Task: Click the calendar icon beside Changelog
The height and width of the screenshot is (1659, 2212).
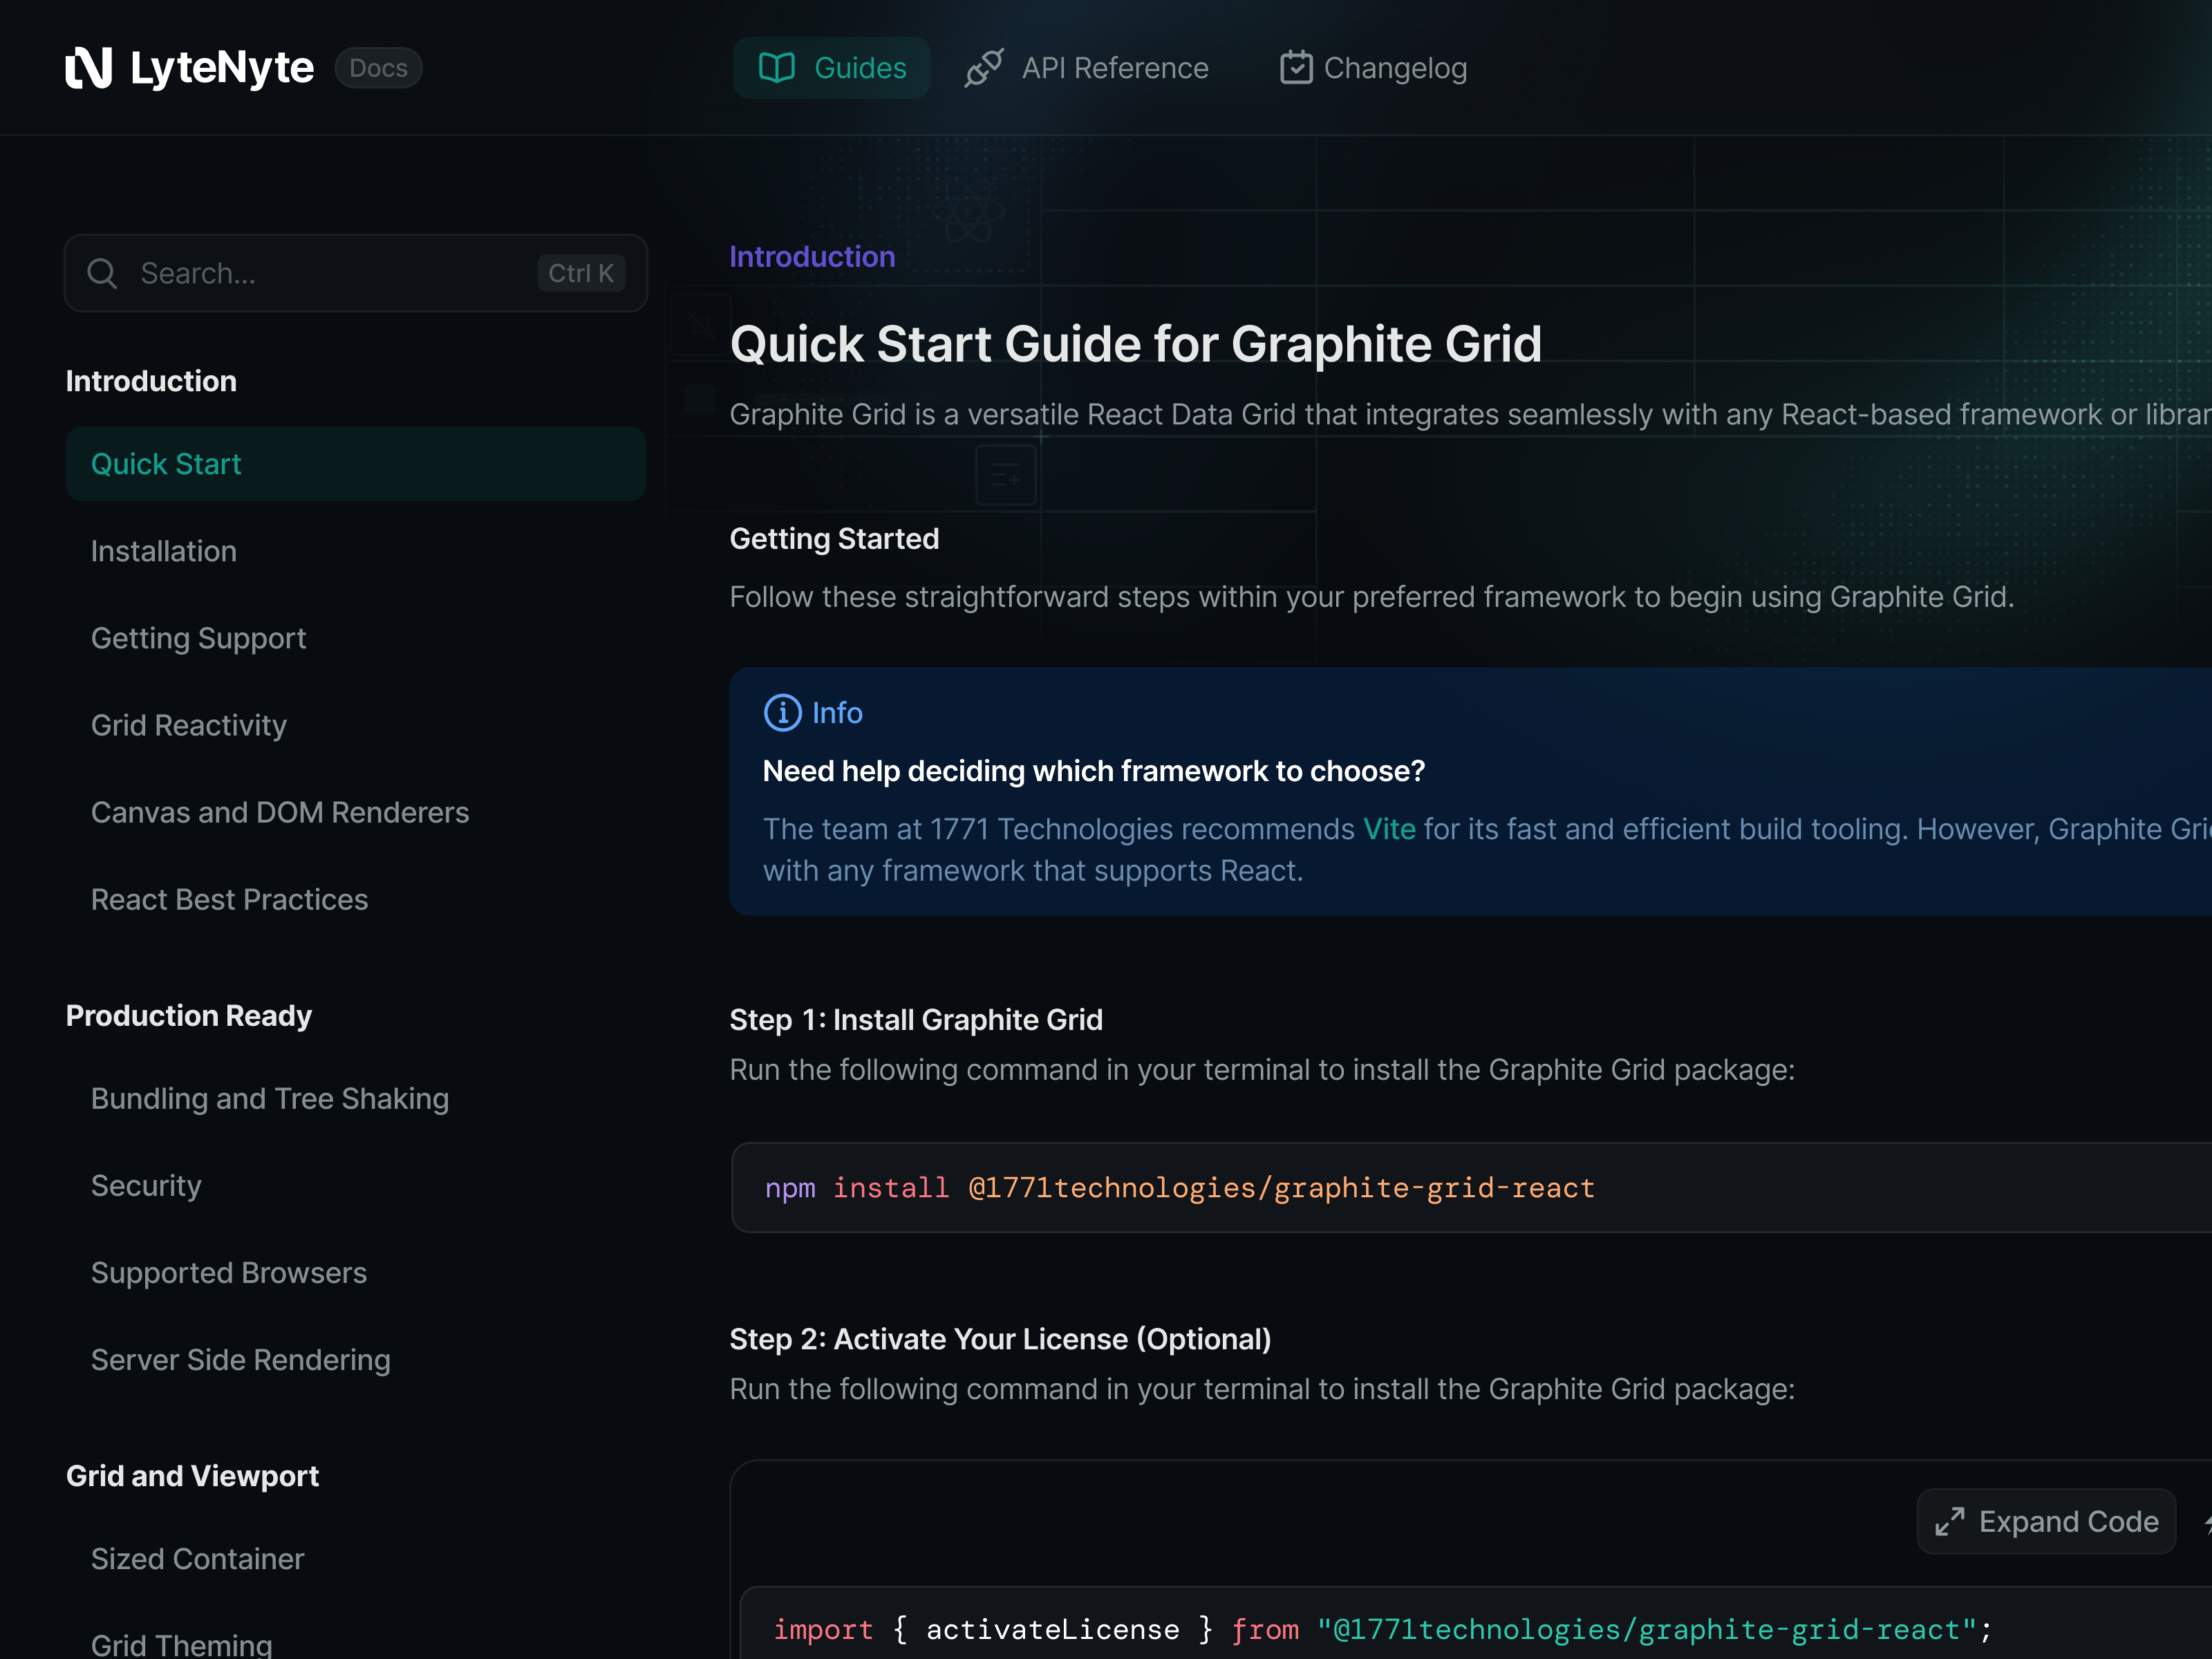Action: (1296, 67)
